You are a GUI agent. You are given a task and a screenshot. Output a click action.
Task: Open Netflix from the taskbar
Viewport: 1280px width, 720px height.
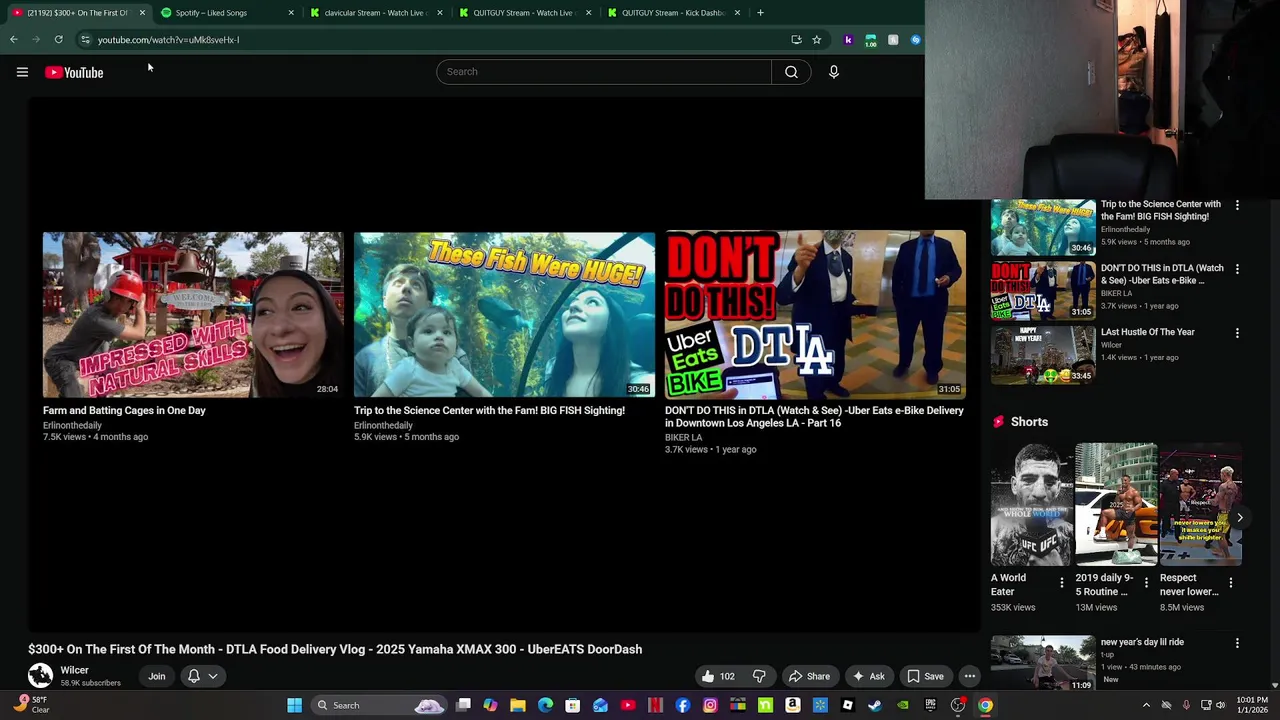click(655, 705)
